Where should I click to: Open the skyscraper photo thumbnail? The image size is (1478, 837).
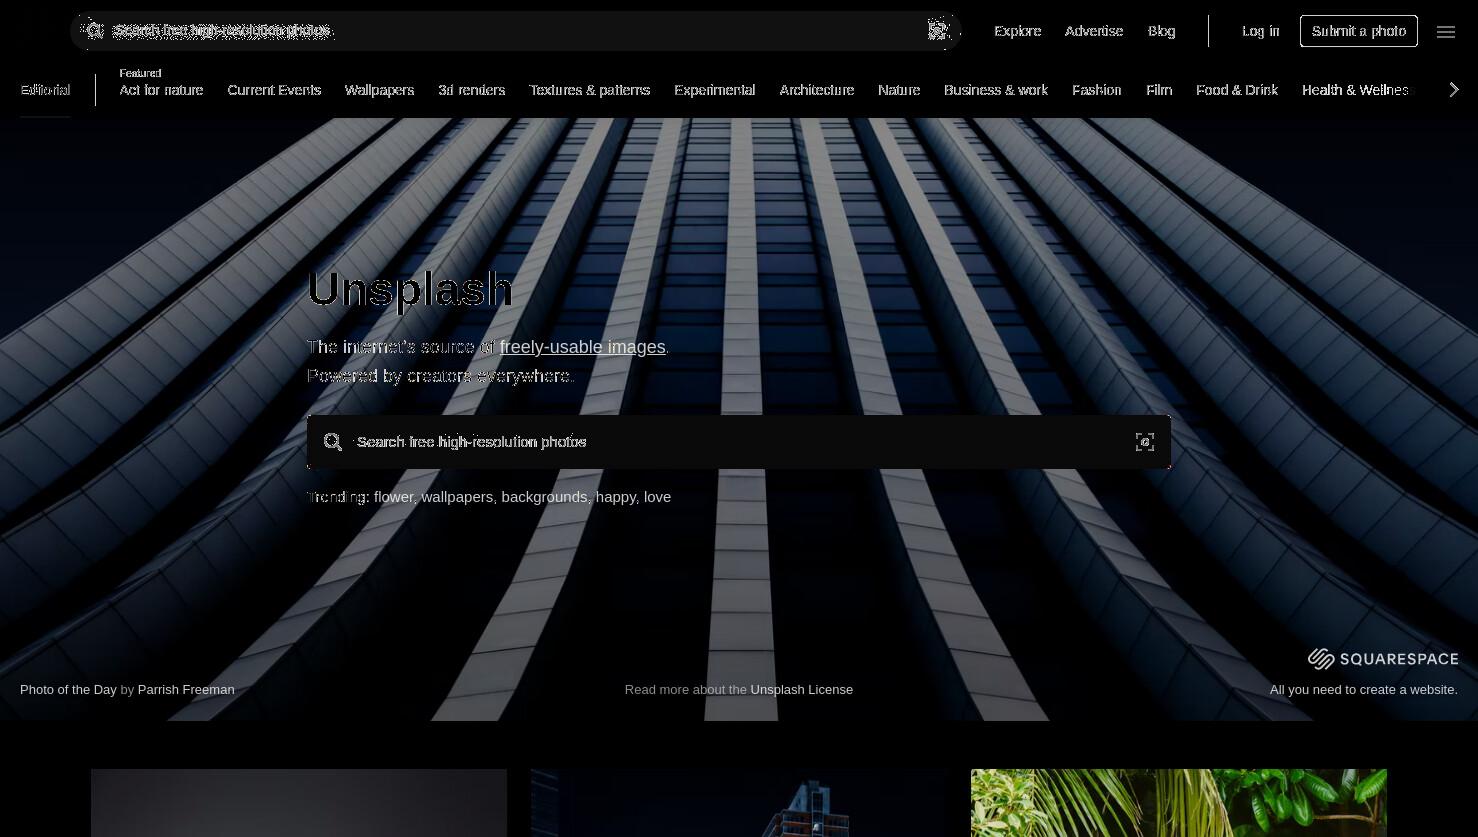tap(739, 803)
